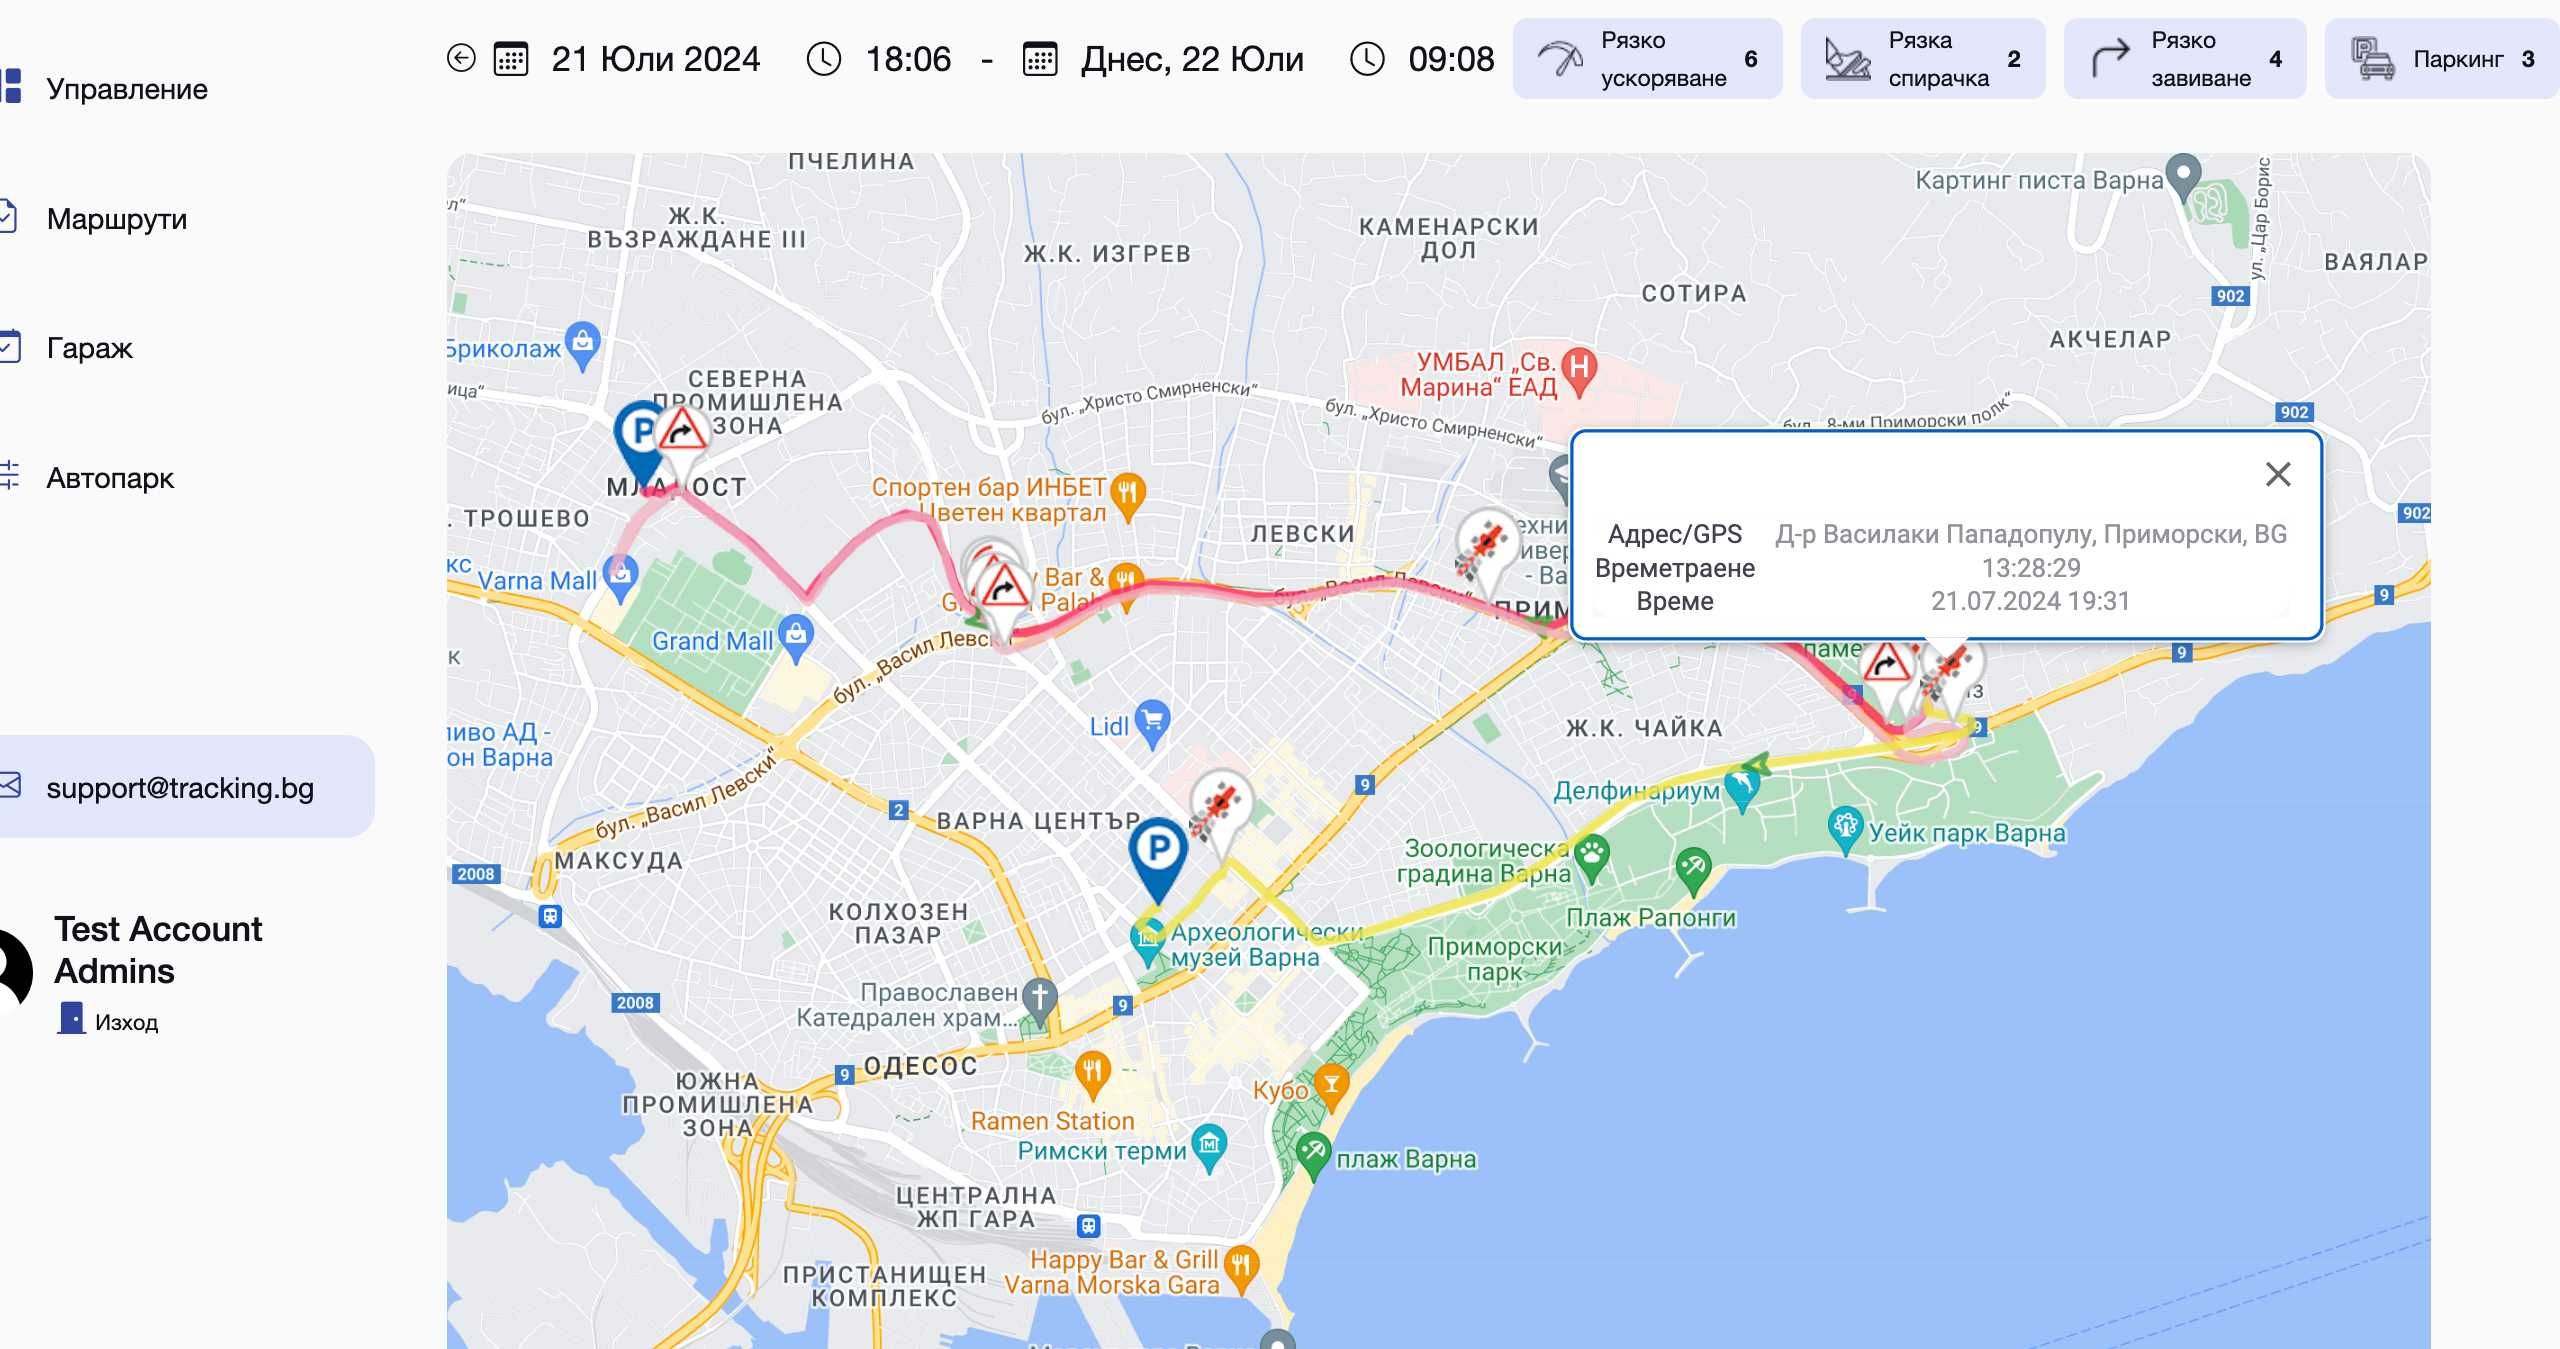Click the Кубо bar pin
This screenshot has height=1349, width=2560.
pyautogui.click(x=1331, y=1087)
